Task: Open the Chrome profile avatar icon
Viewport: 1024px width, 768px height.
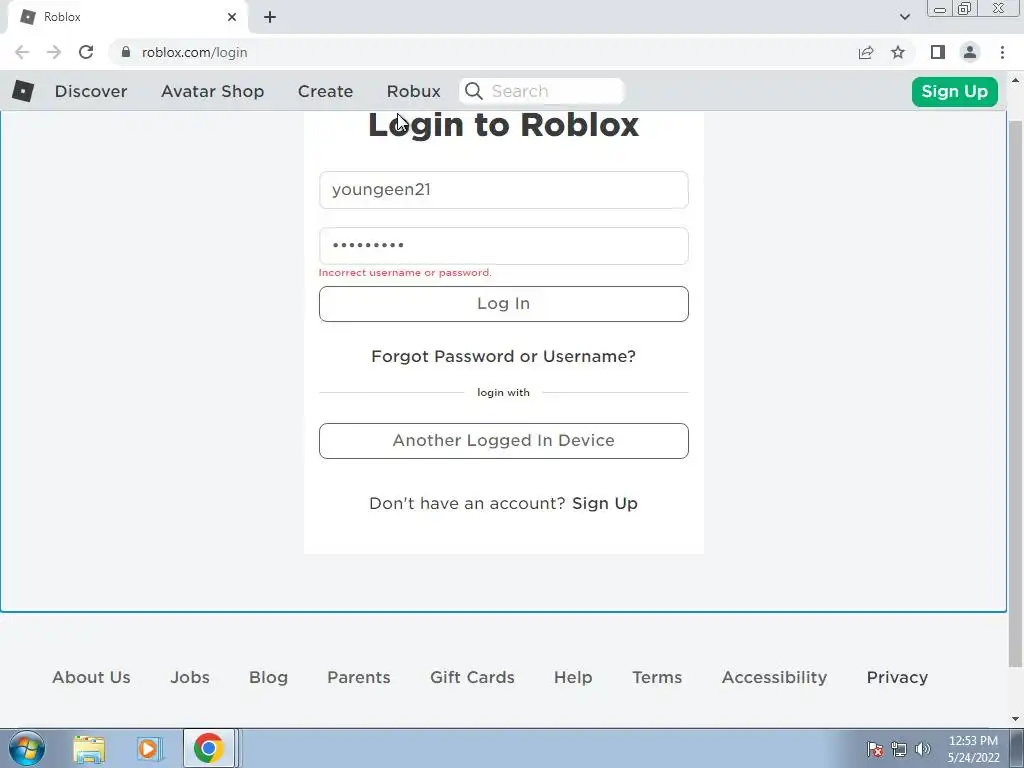Action: [x=970, y=52]
